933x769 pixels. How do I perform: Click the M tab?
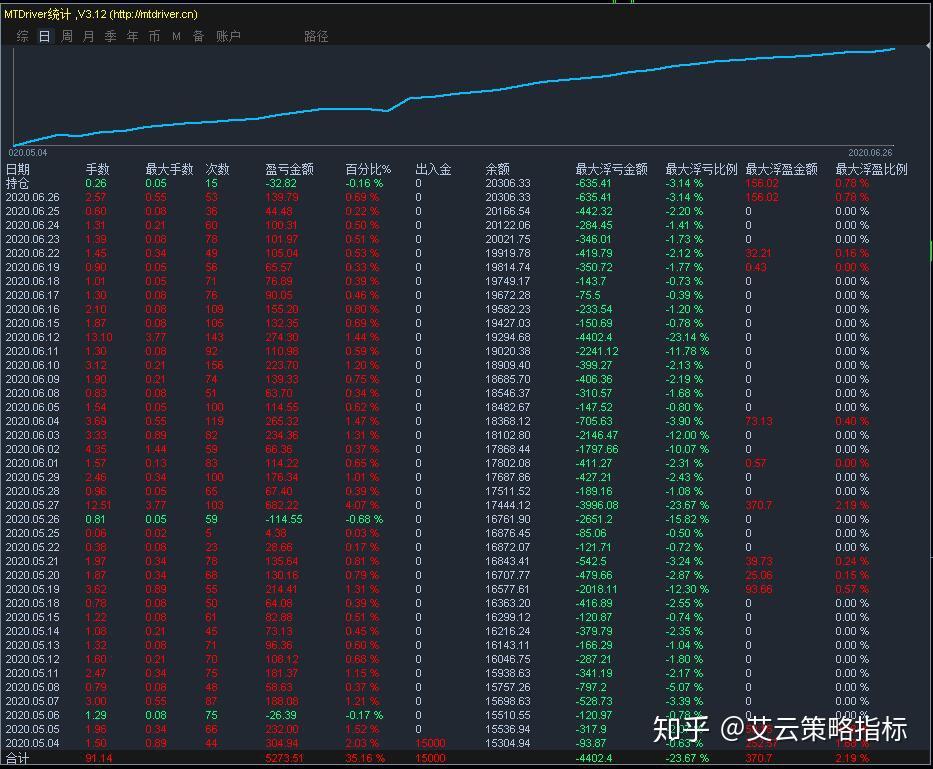pyautogui.click(x=176, y=36)
